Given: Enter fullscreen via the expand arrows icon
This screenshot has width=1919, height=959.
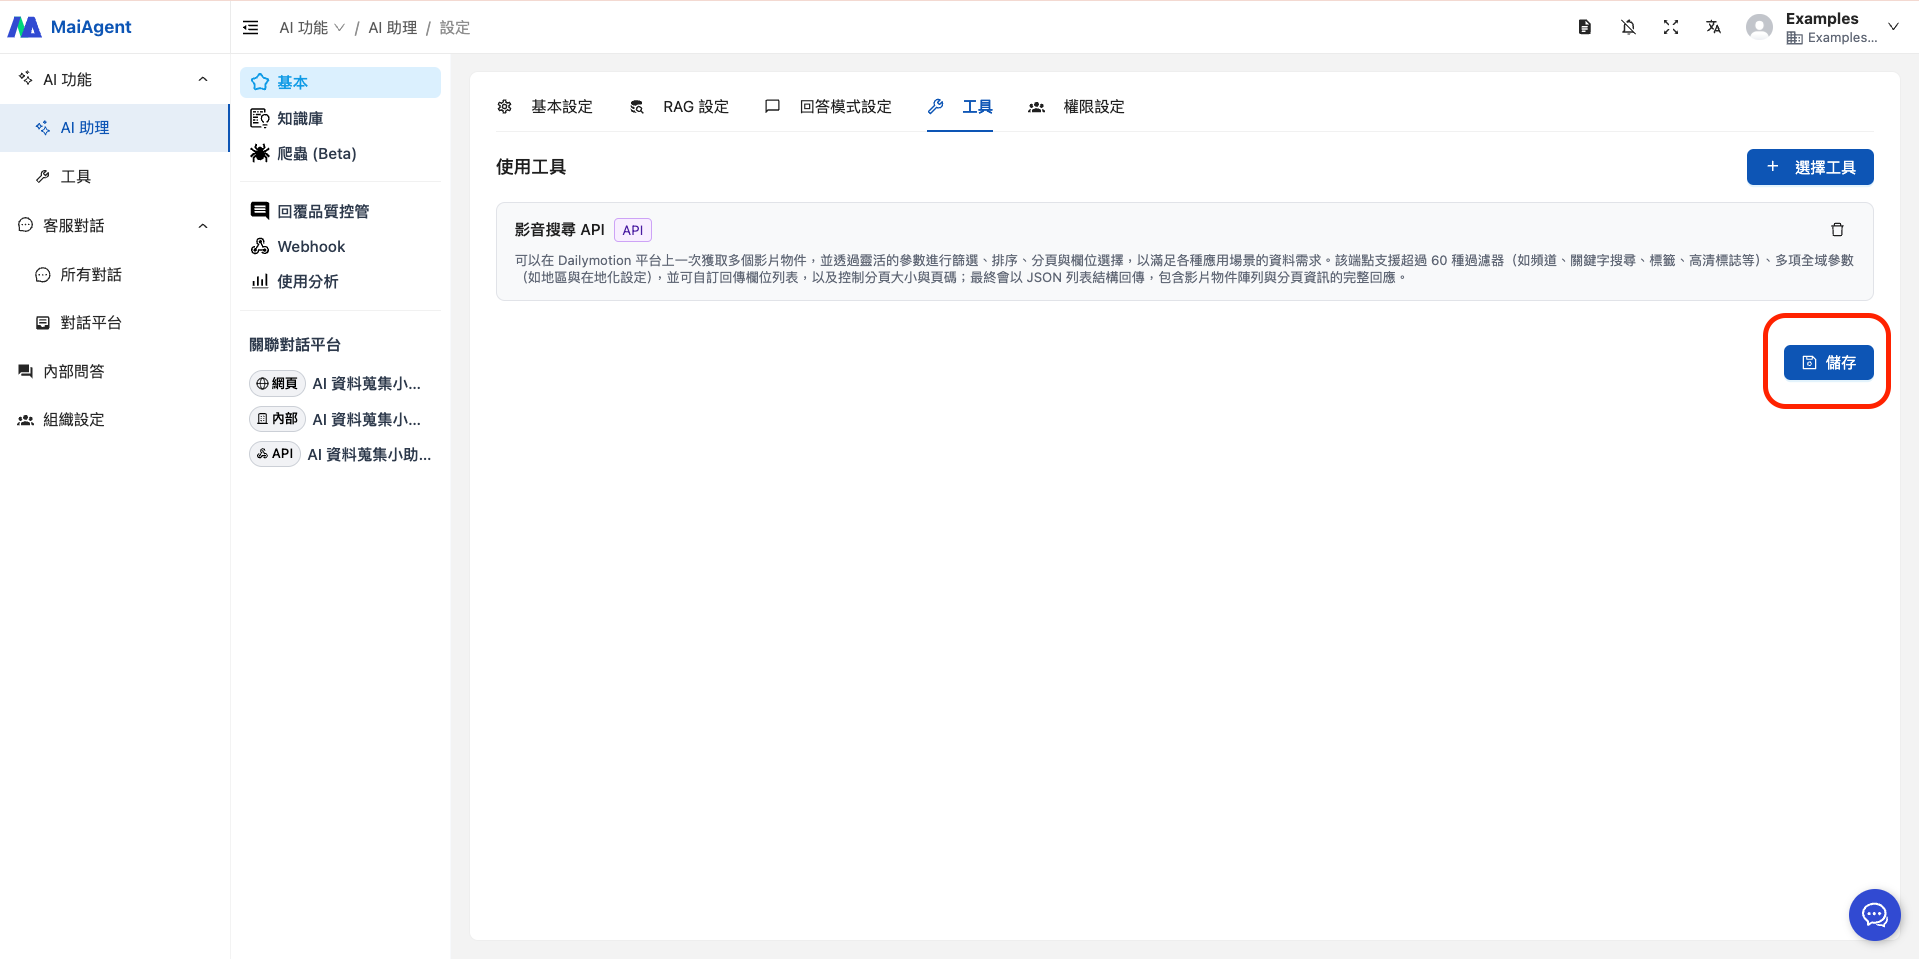Looking at the screenshot, I should click(1671, 27).
